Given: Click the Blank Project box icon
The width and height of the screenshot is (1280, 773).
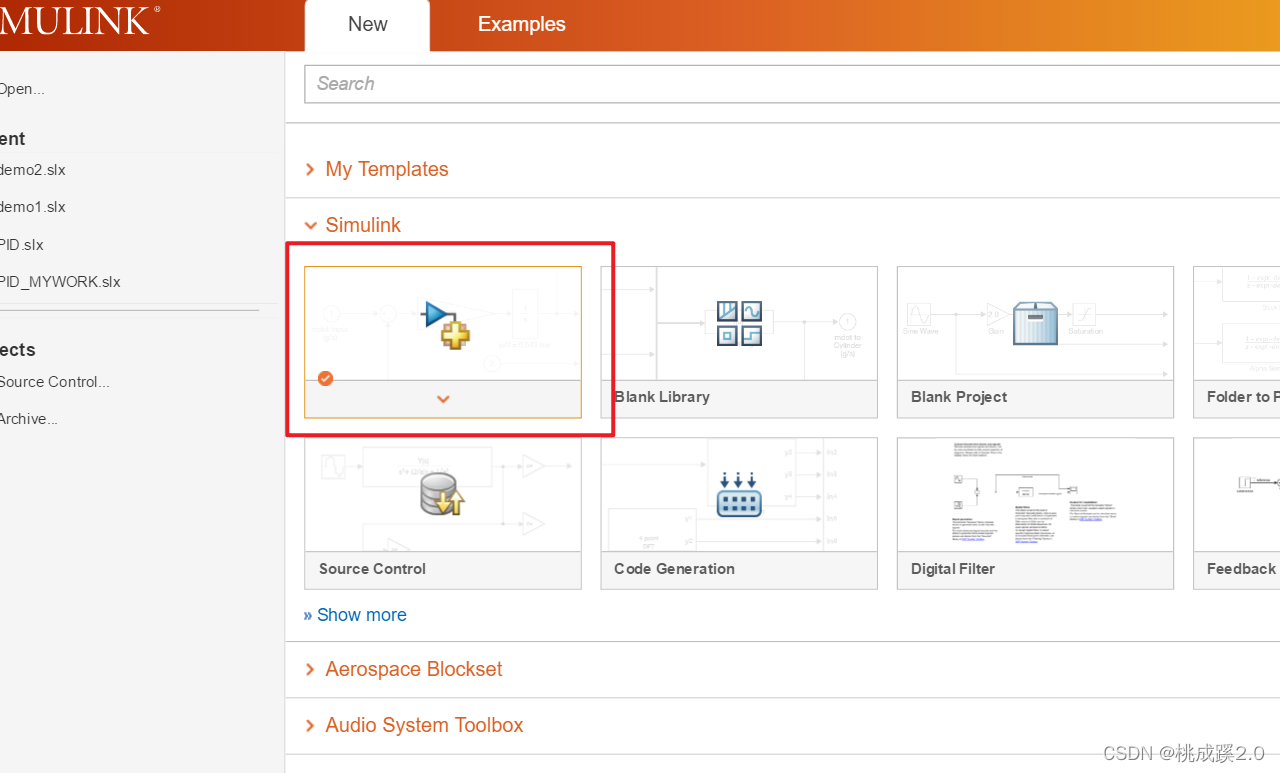Looking at the screenshot, I should pos(1036,324).
